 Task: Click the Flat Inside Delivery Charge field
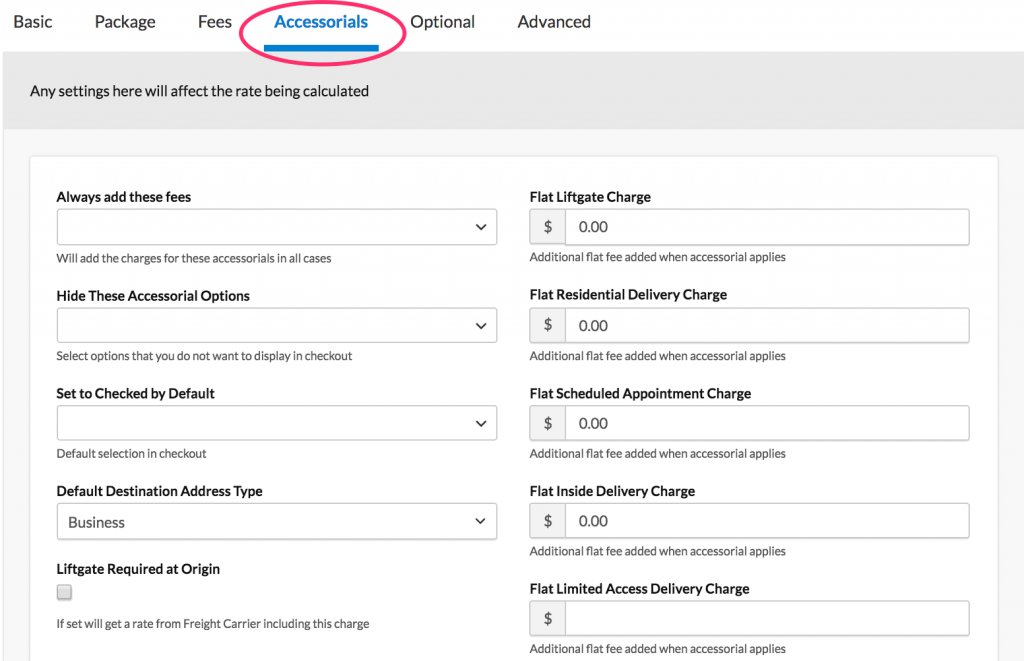[766, 521]
